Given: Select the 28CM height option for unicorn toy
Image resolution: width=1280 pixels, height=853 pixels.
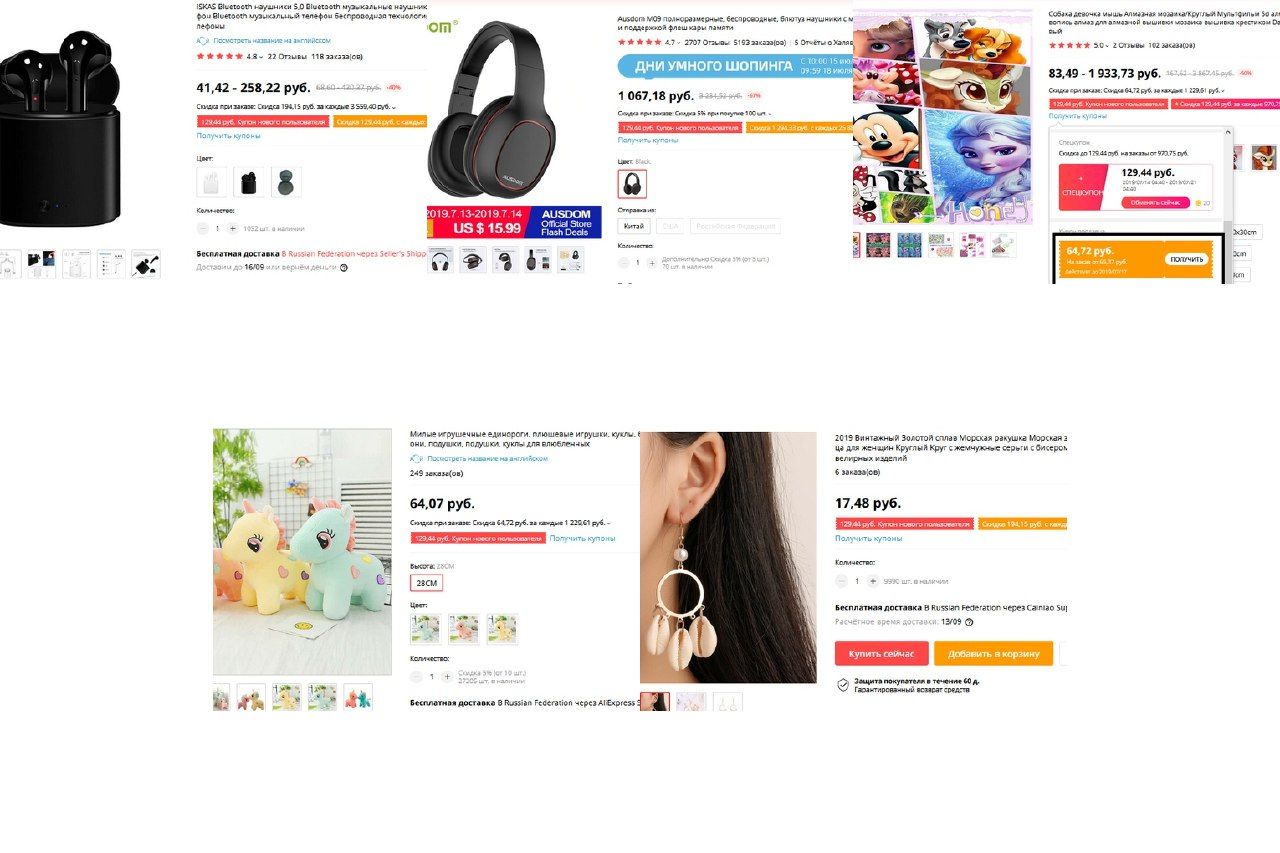Looking at the screenshot, I should pyautogui.click(x=426, y=583).
